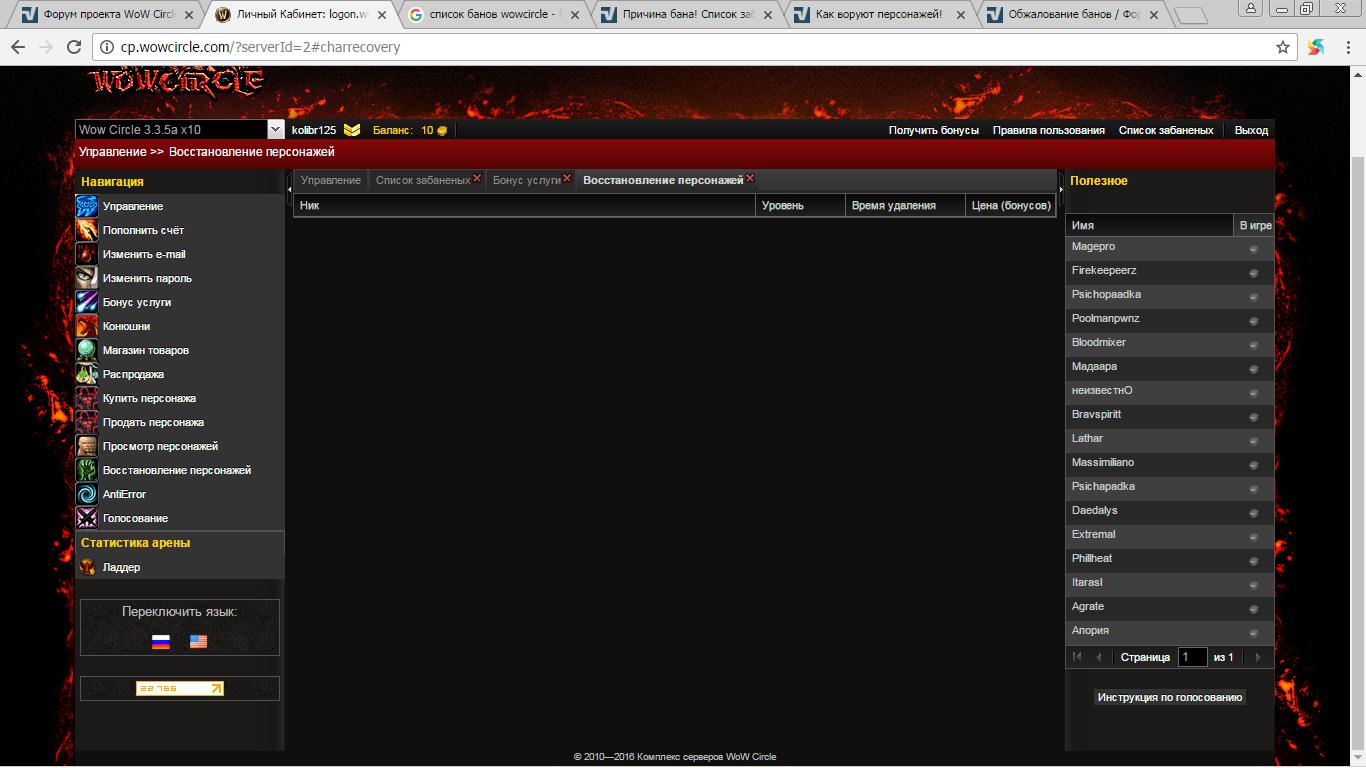Expand the Wow Circle 3.3.5a x10 server dropdown
The width and height of the screenshot is (1366, 768).
click(275, 130)
